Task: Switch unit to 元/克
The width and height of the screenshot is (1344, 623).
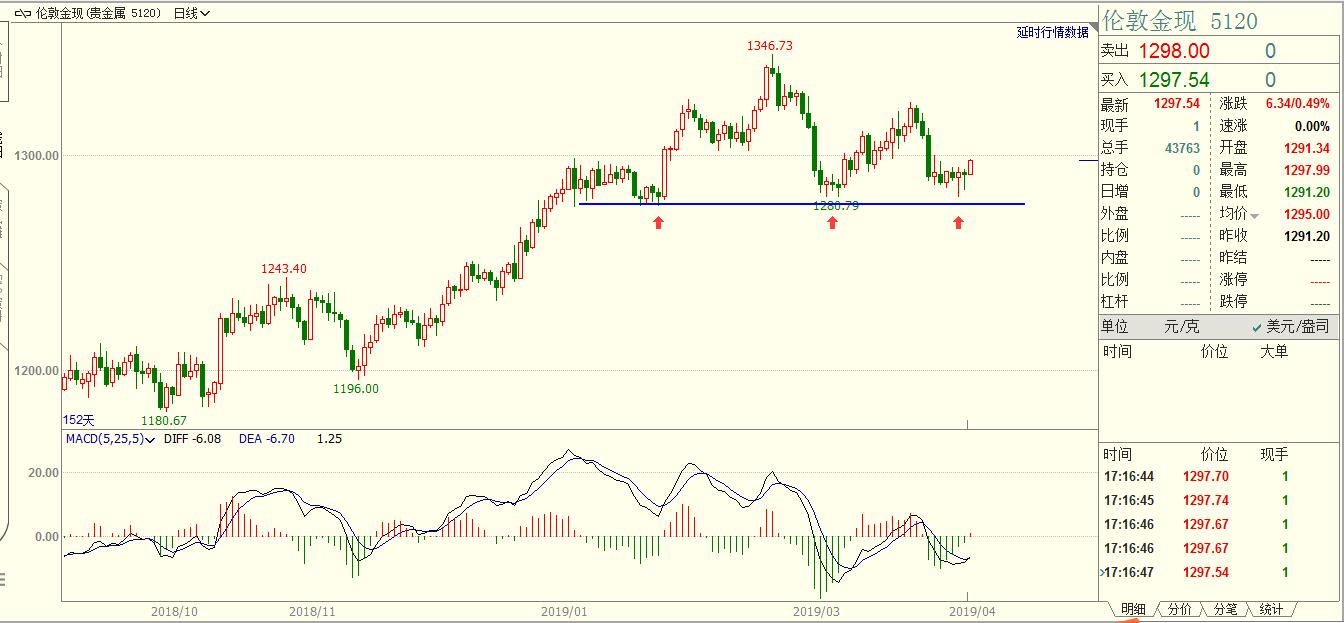Action: click(1181, 327)
